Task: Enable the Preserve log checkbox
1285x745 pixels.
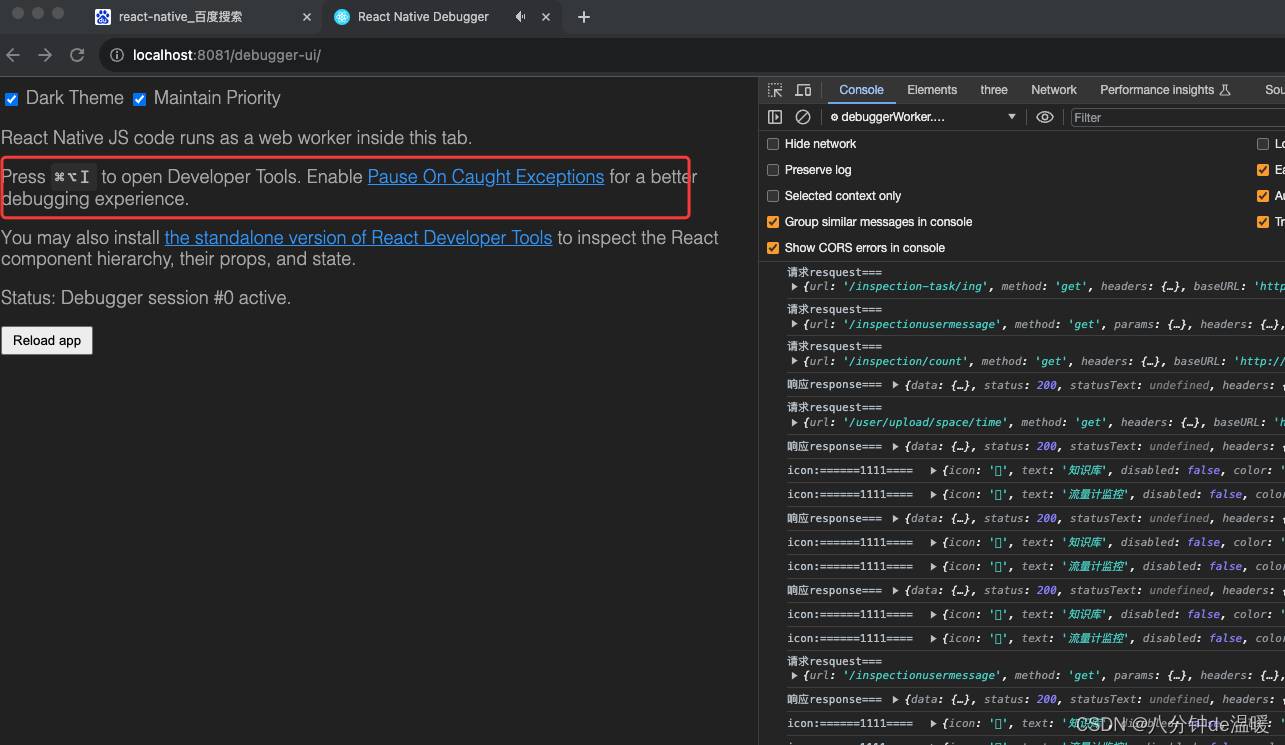Action: click(x=773, y=170)
